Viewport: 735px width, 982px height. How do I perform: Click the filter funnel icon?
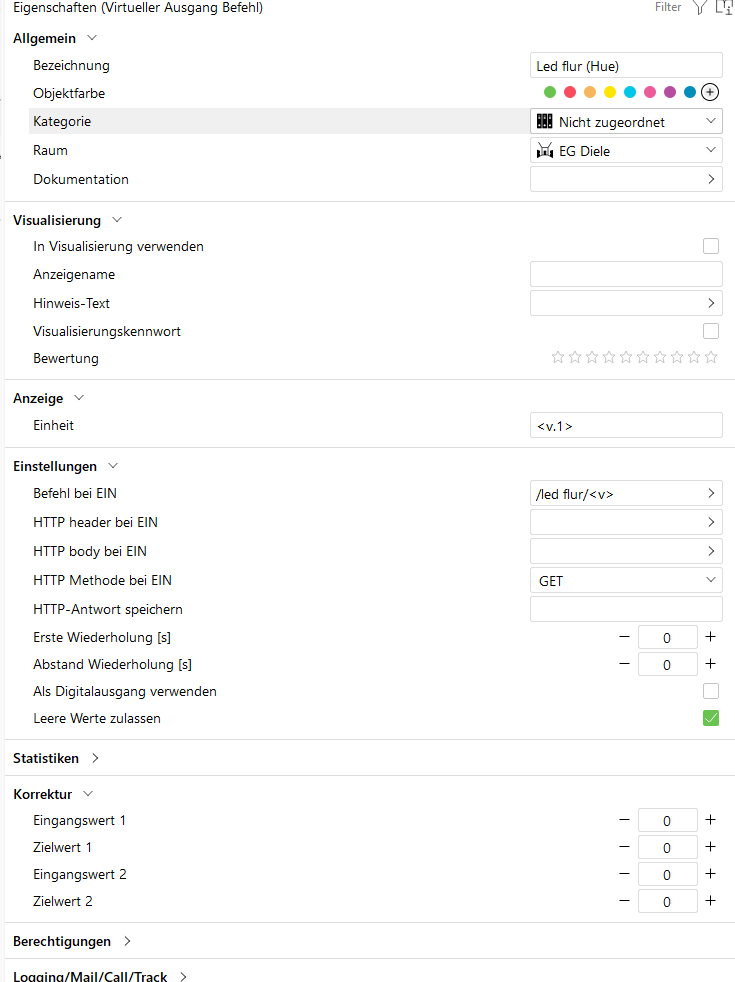pyautogui.click(x=699, y=8)
